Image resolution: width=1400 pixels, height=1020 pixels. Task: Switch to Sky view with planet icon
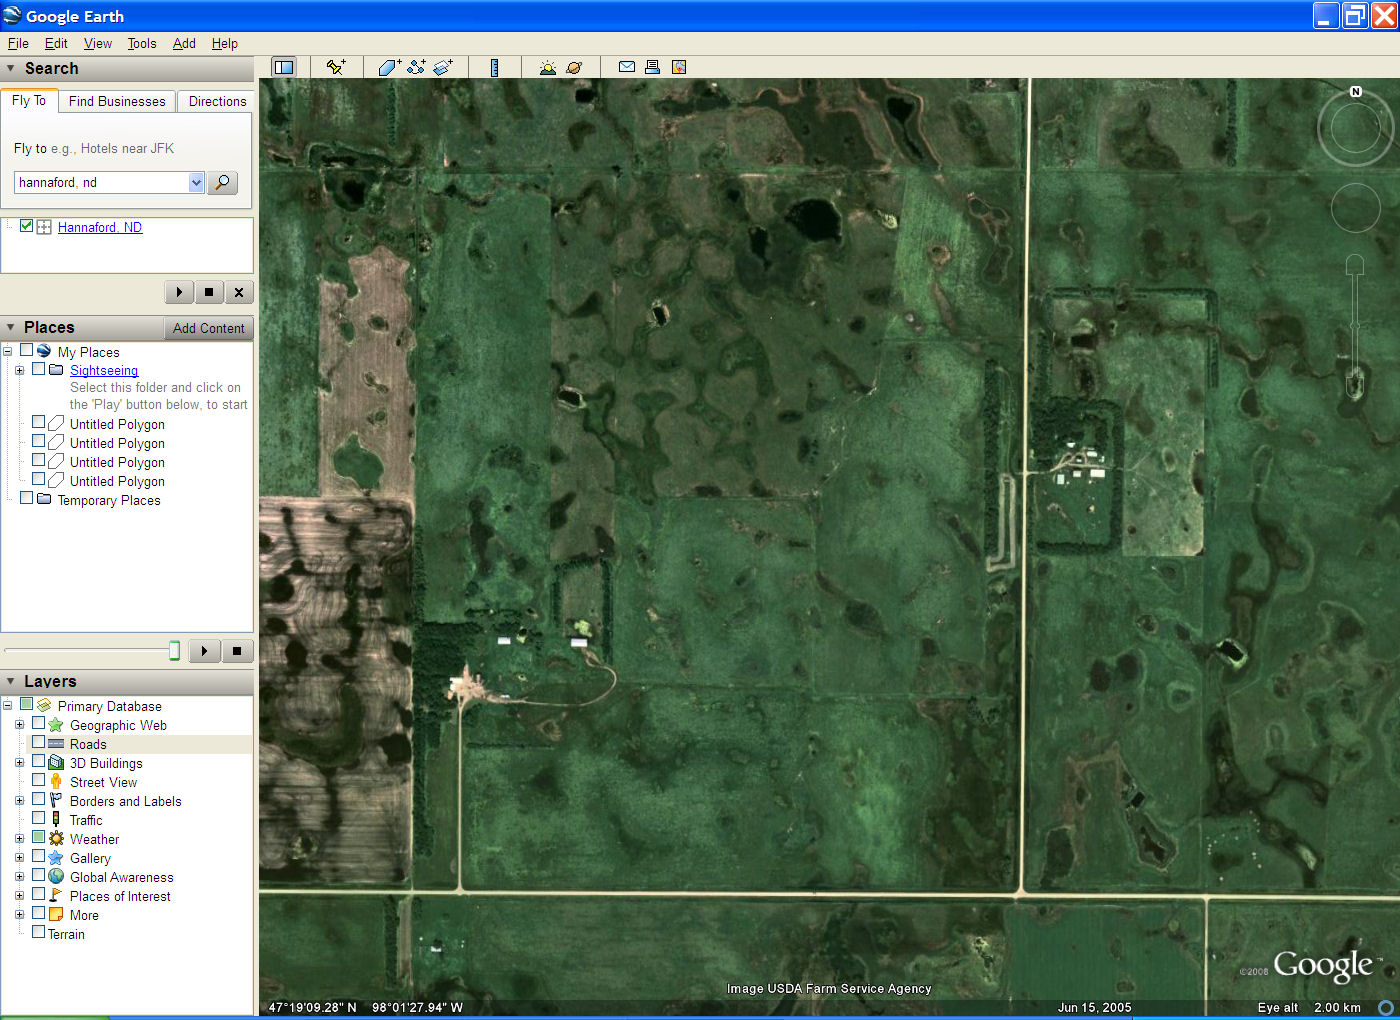coord(574,67)
